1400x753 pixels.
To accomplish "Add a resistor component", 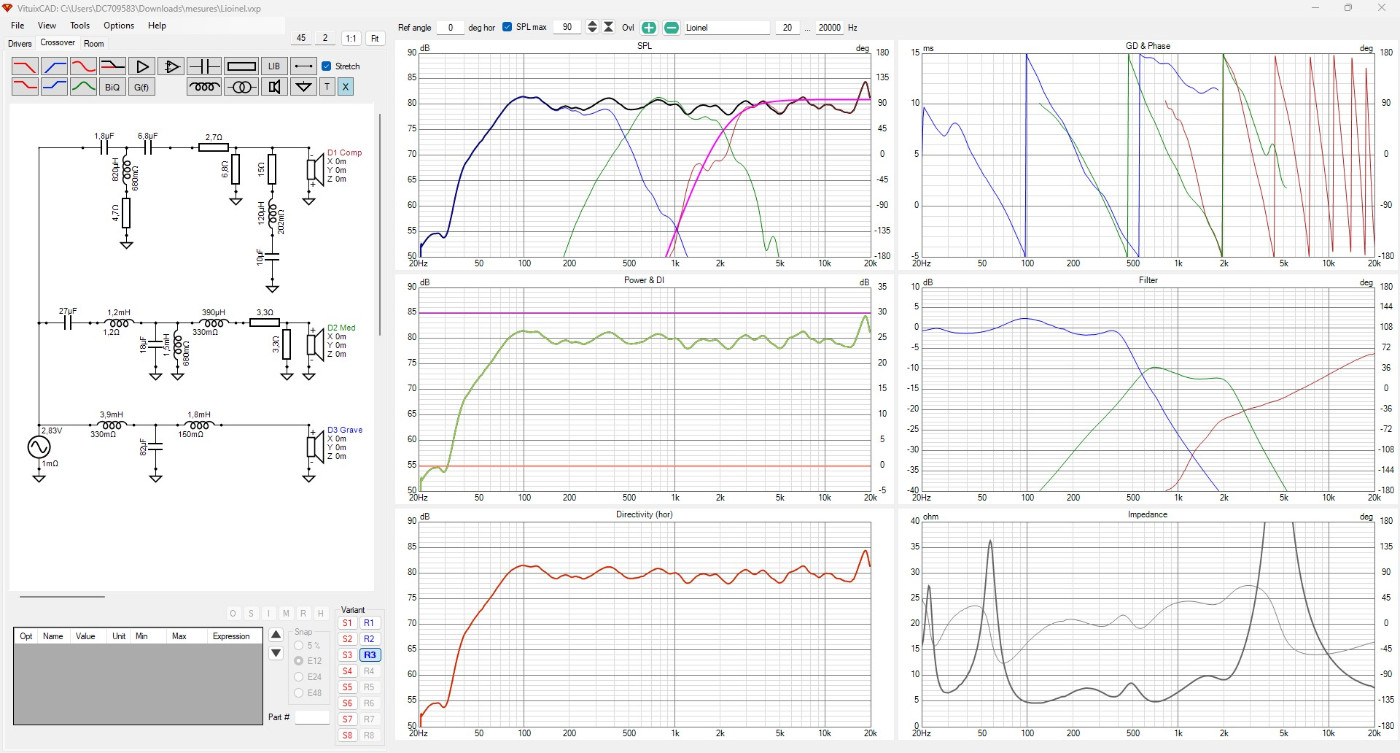I will click(241, 66).
